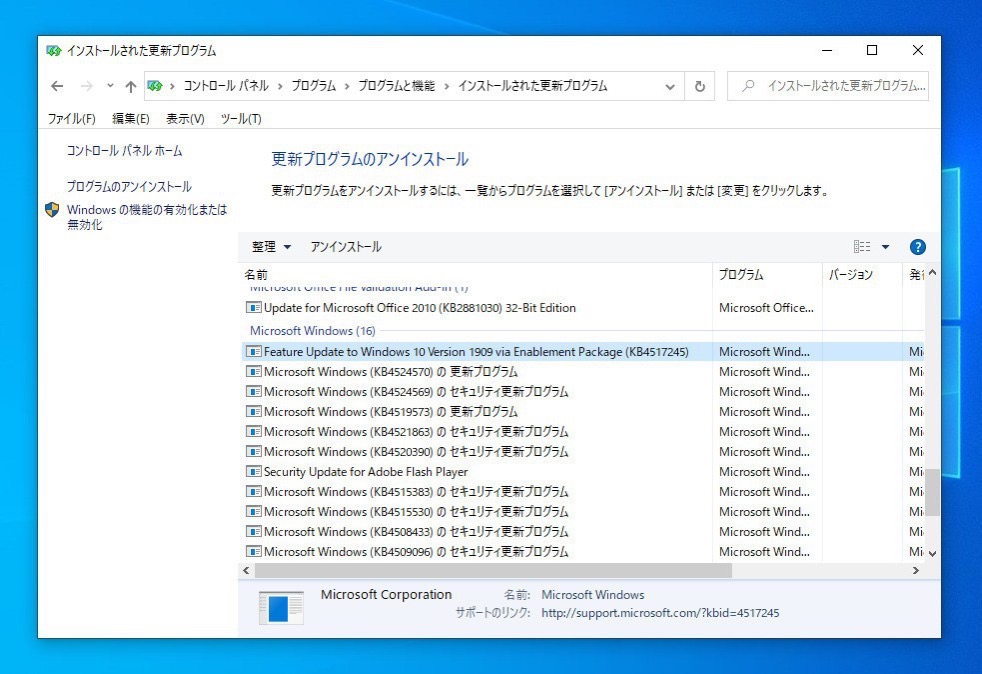Open help via the question mark icon
This screenshot has height=674, width=982.
(x=917, y=247)
